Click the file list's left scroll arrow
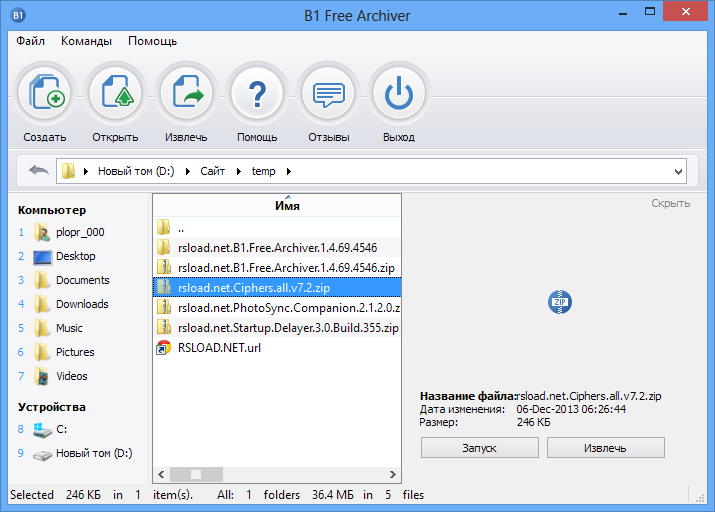The height and width of the screenshot is (512, 715). click(161, 474)
